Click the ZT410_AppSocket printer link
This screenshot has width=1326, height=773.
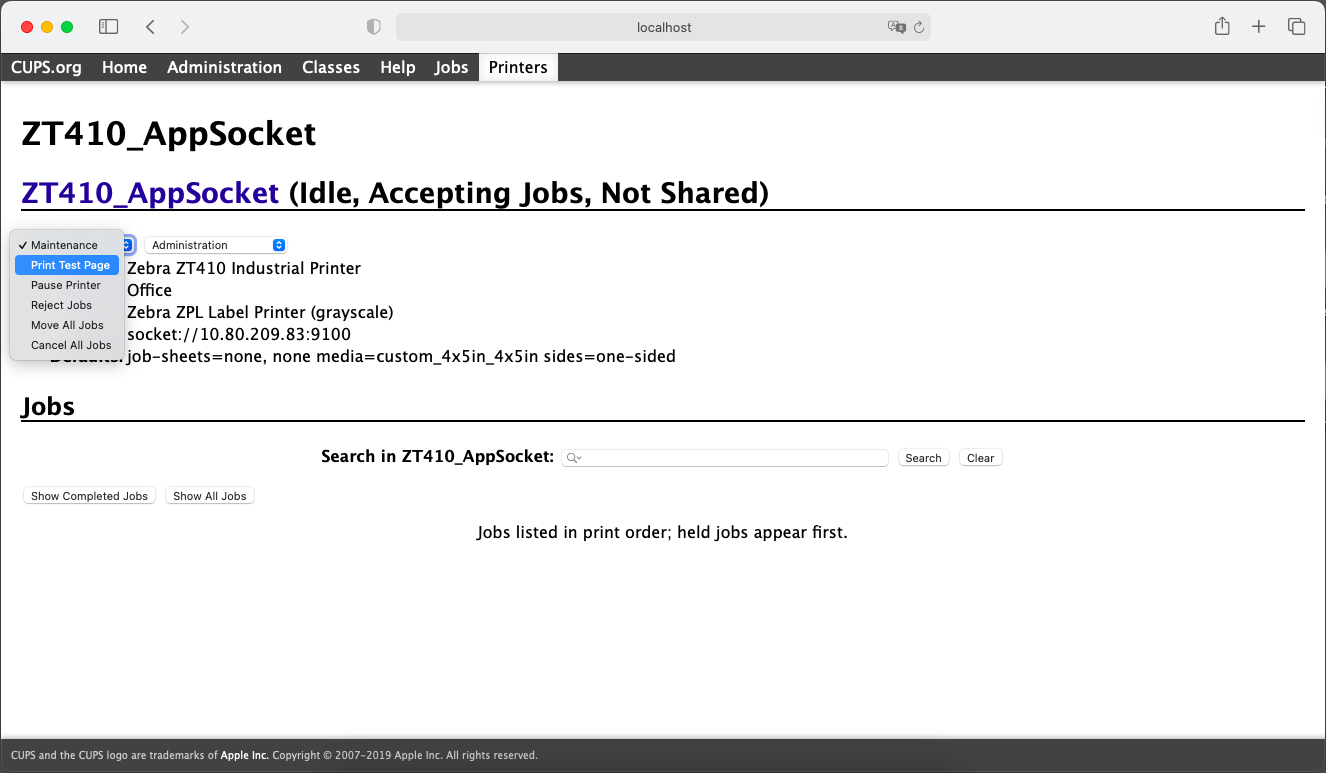tap(150, 193)
